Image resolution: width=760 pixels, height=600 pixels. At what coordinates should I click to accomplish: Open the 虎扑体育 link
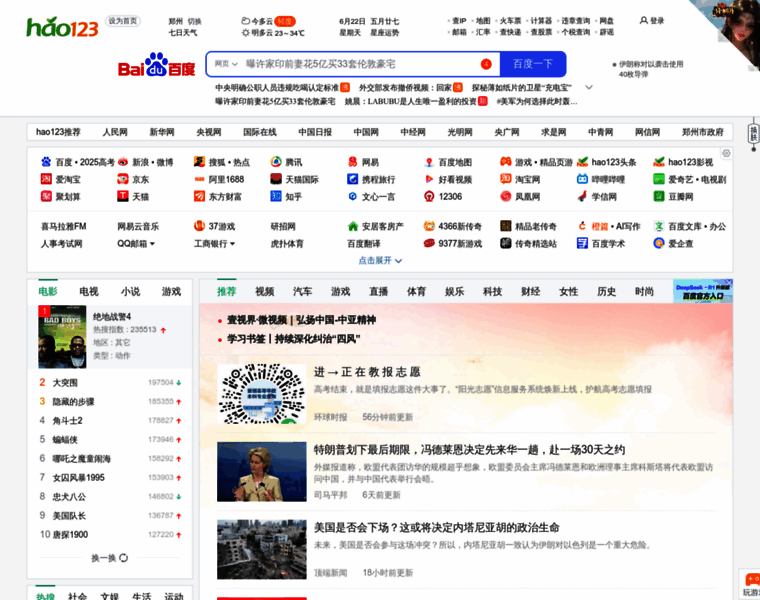coord(287,243)
